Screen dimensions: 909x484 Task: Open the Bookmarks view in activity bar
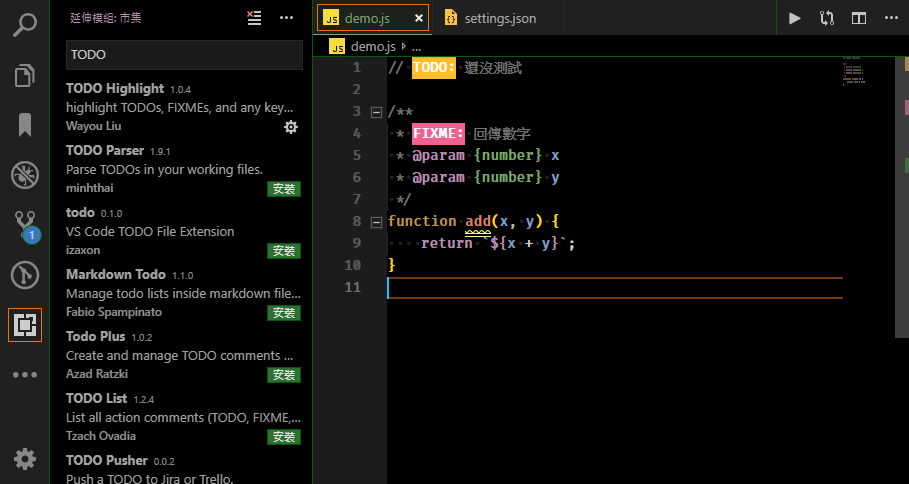pos(25,125)
